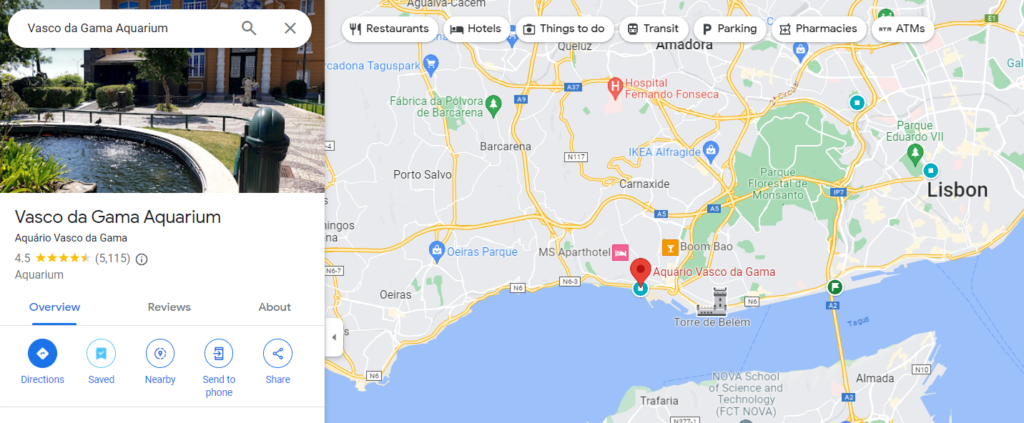
Task: Select the Overview tab
Action: coord(55,307)
